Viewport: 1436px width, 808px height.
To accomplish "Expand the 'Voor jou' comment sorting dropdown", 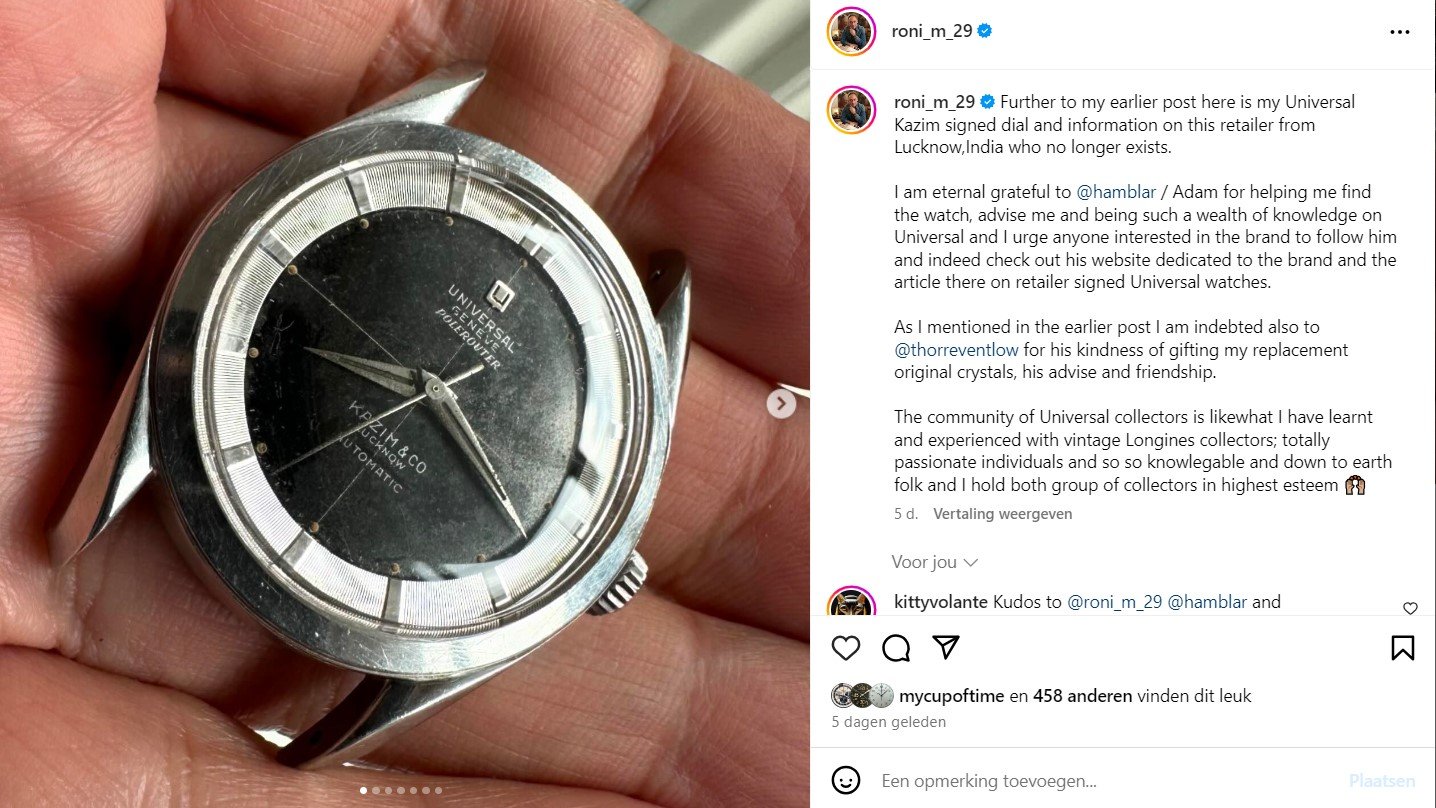I will coord(935,562).
